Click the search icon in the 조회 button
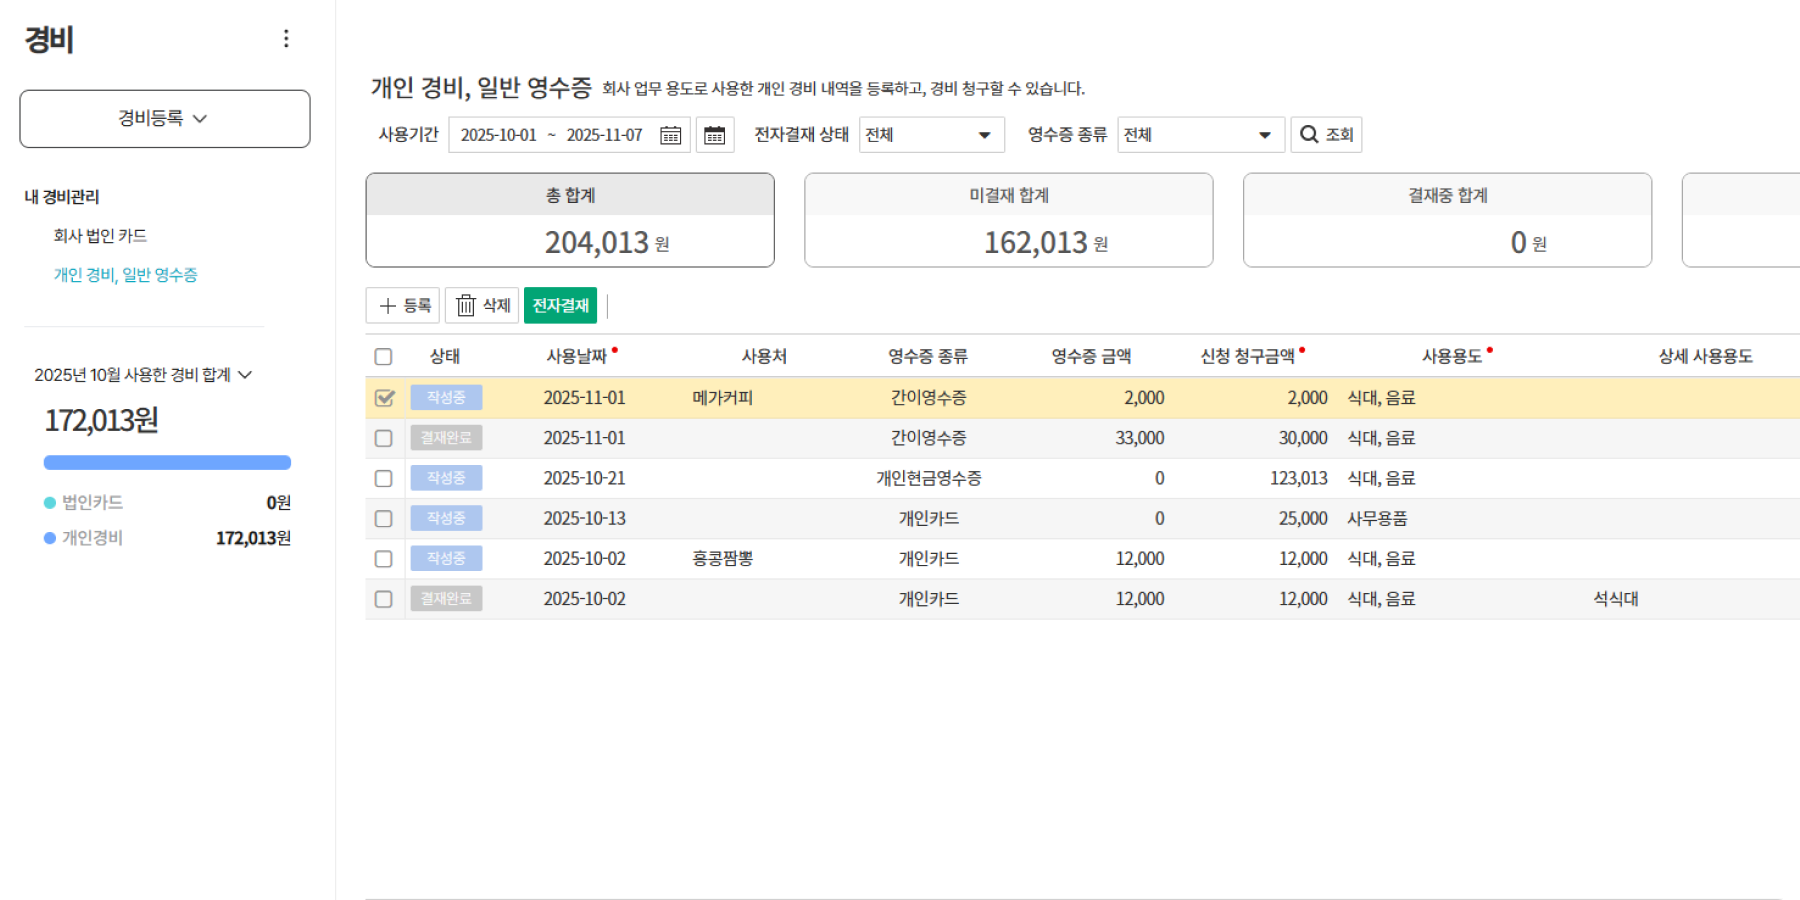Viewport: 1800px width, 900px height. pyautogui.click(x=1307, y=134)
